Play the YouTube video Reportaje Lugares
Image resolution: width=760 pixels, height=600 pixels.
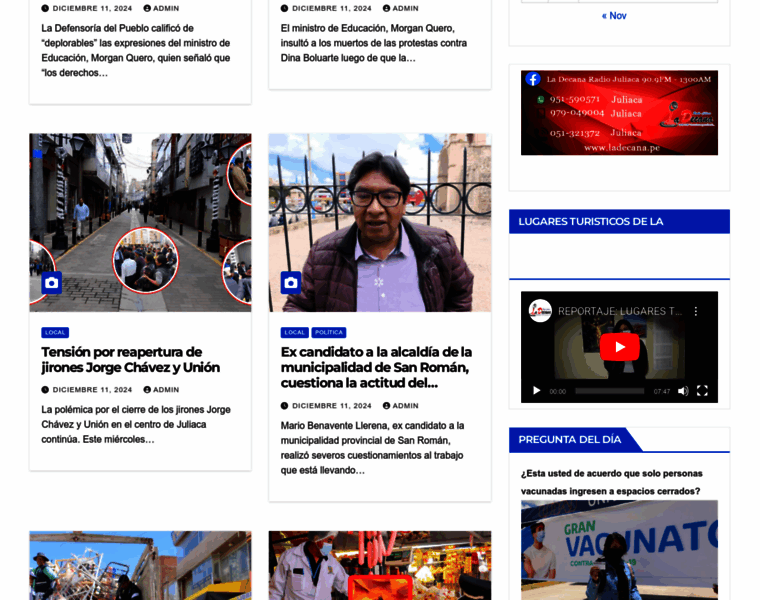[619, 347]
